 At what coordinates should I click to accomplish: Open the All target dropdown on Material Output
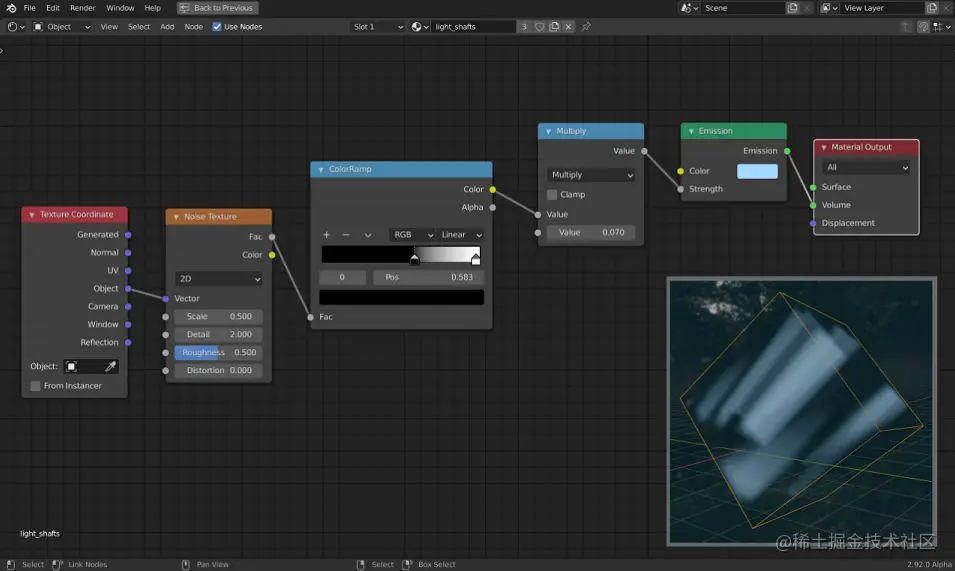[865, 167]
